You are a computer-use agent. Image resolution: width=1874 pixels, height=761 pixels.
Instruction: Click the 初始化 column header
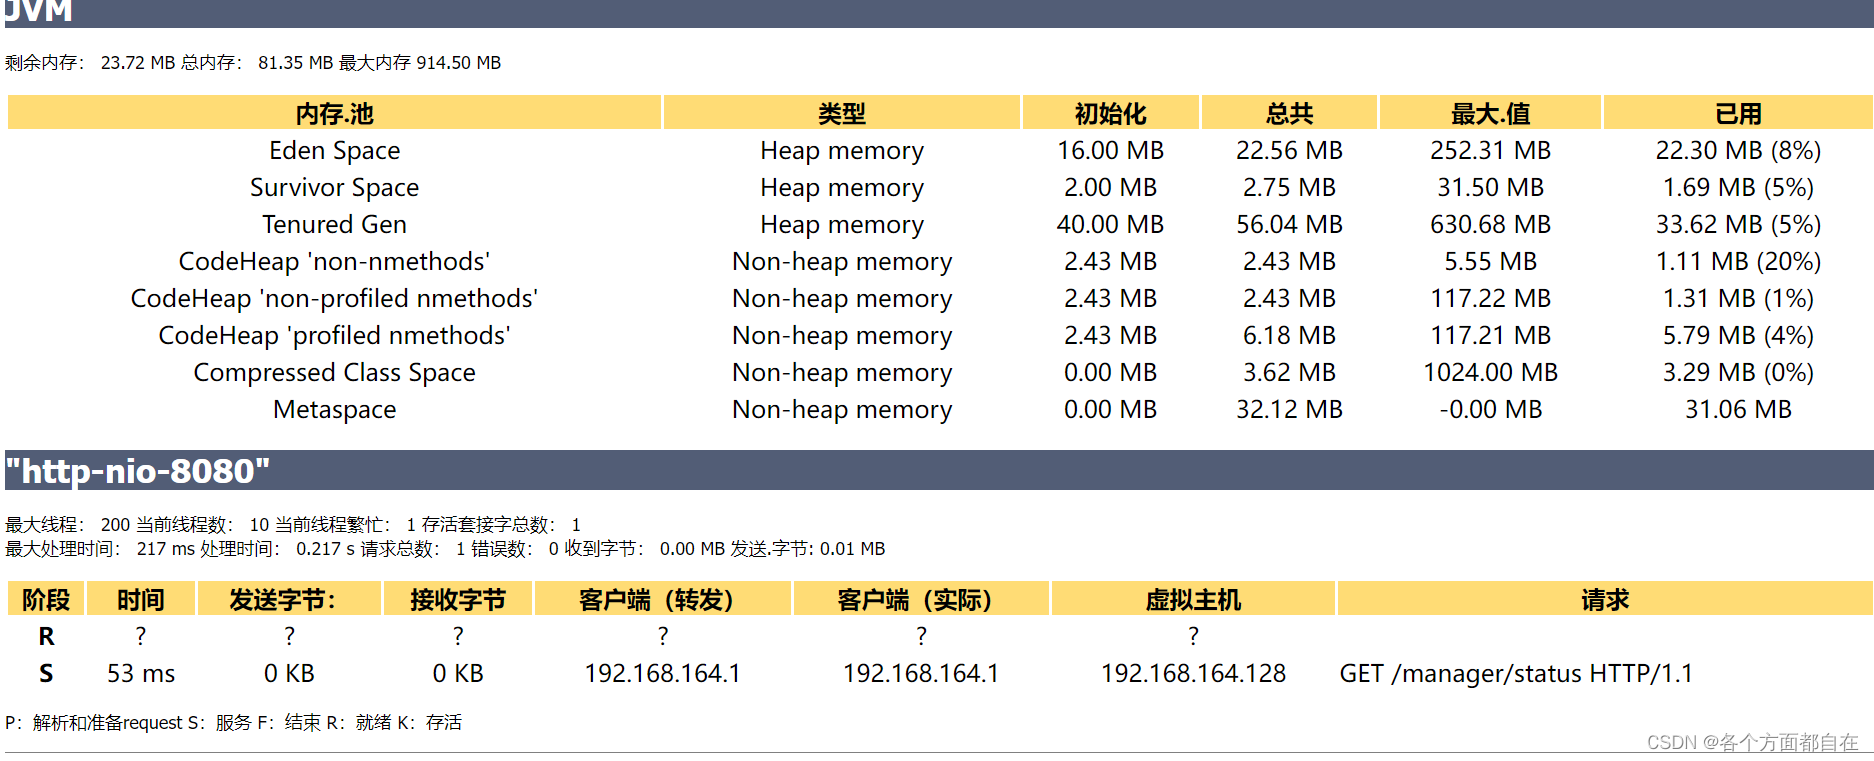click(x=1110, y=113)
